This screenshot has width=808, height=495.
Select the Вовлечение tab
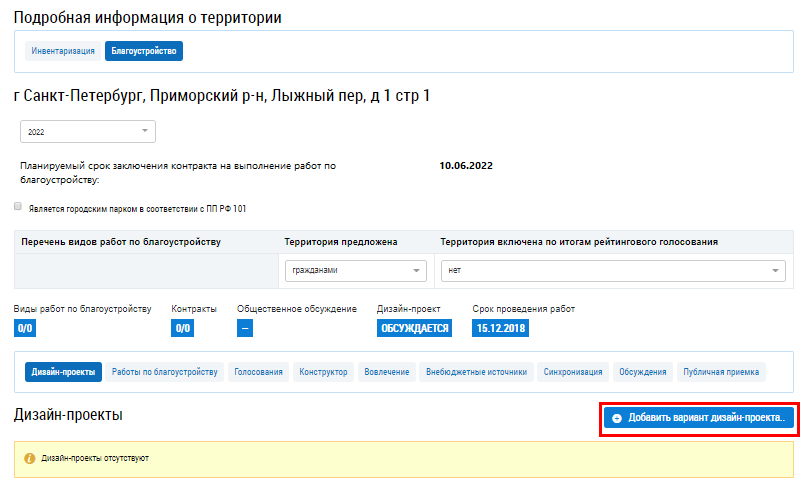coord(387,372)
